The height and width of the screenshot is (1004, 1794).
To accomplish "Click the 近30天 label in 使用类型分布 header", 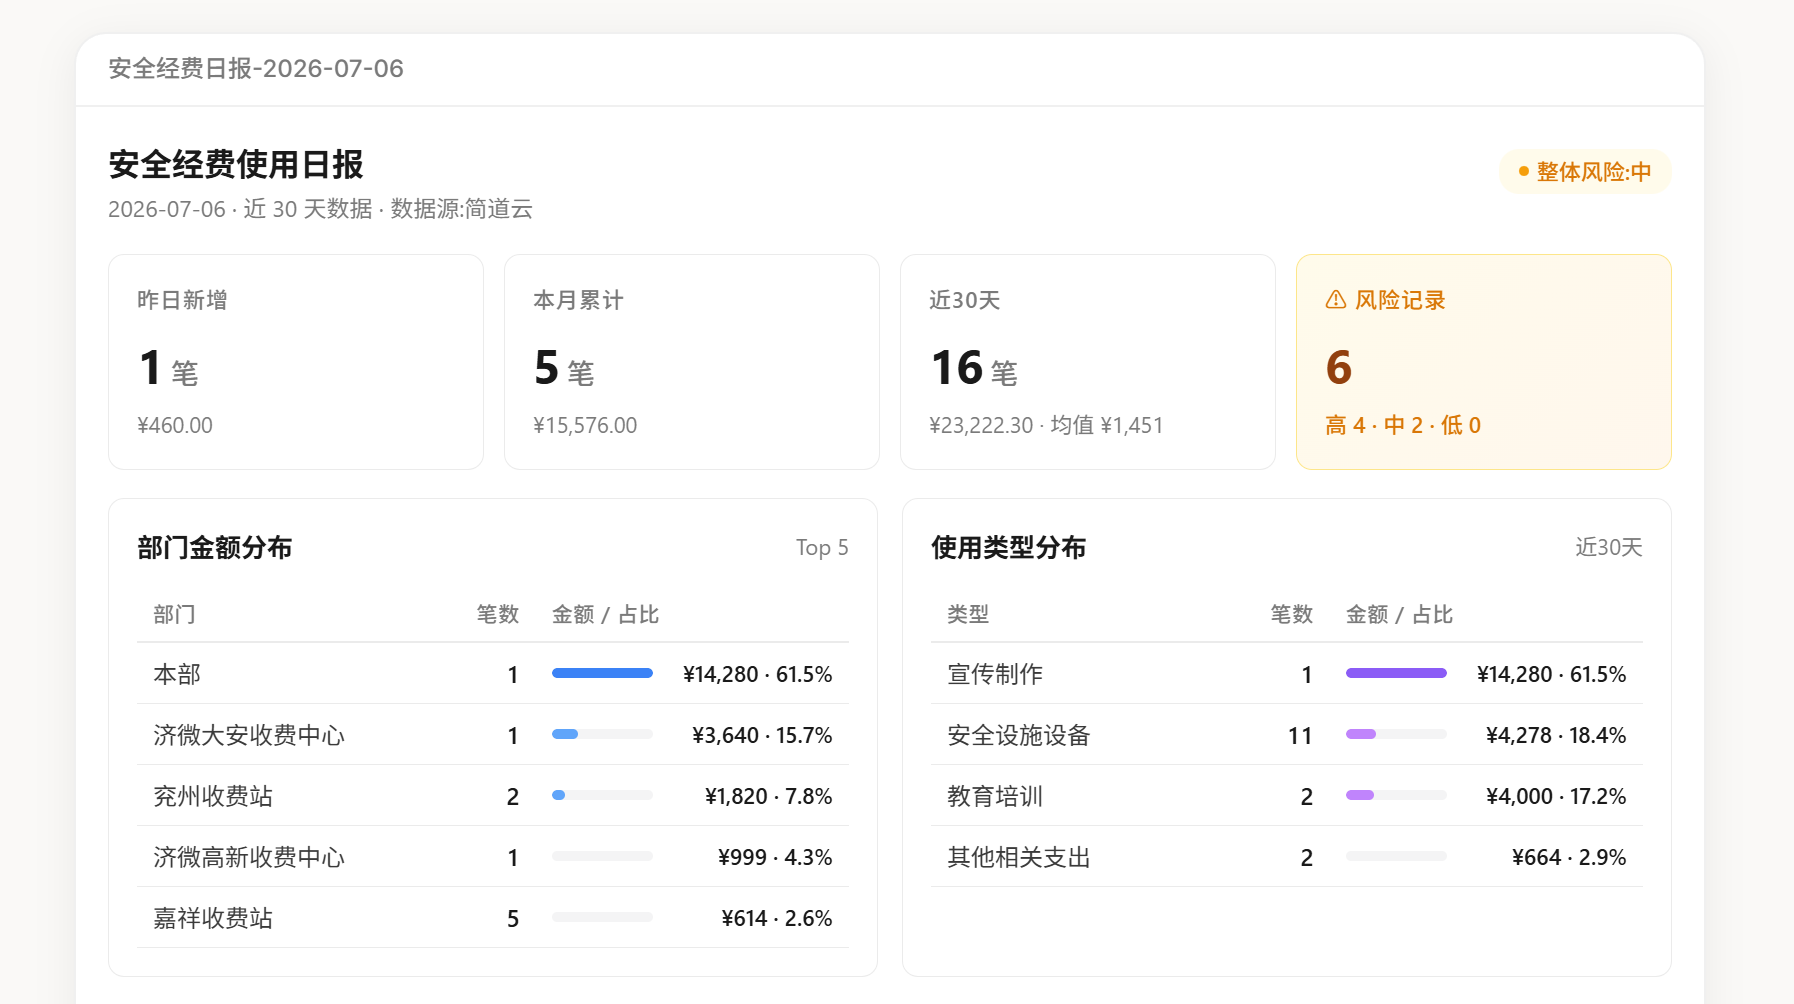I will (1609, 547).
